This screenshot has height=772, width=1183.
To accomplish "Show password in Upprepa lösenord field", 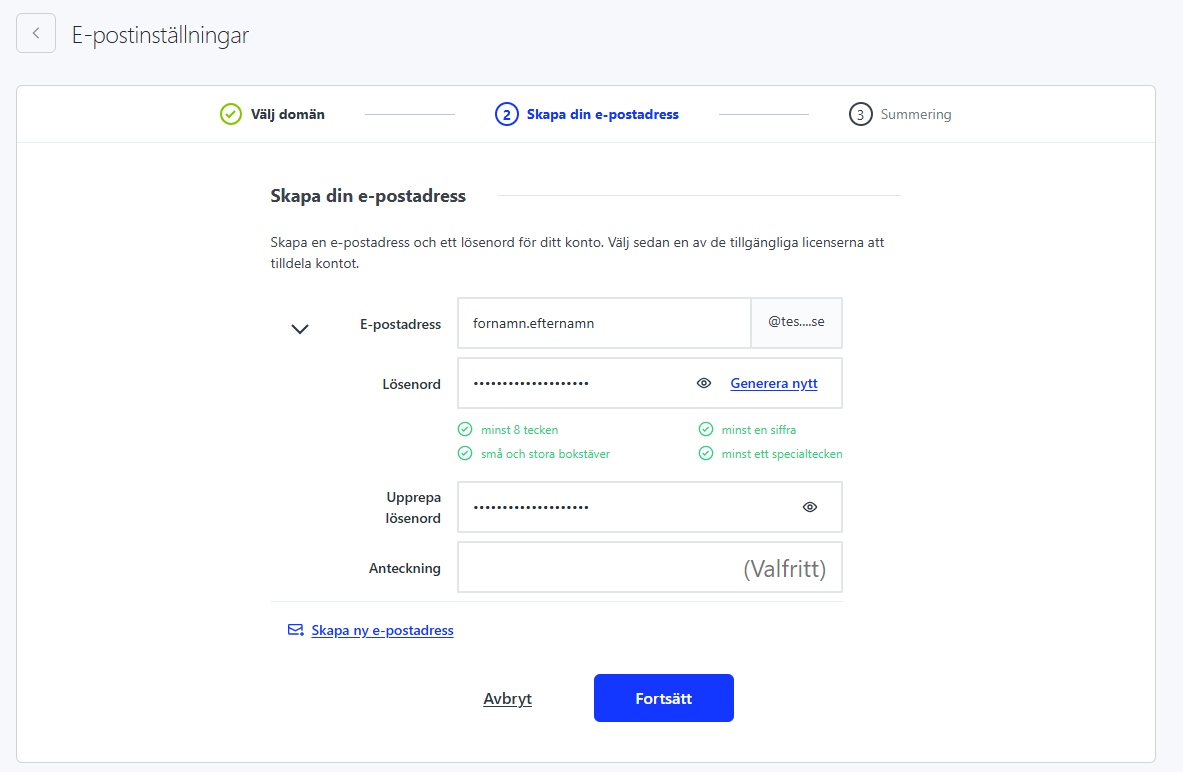I will (810, 507).
